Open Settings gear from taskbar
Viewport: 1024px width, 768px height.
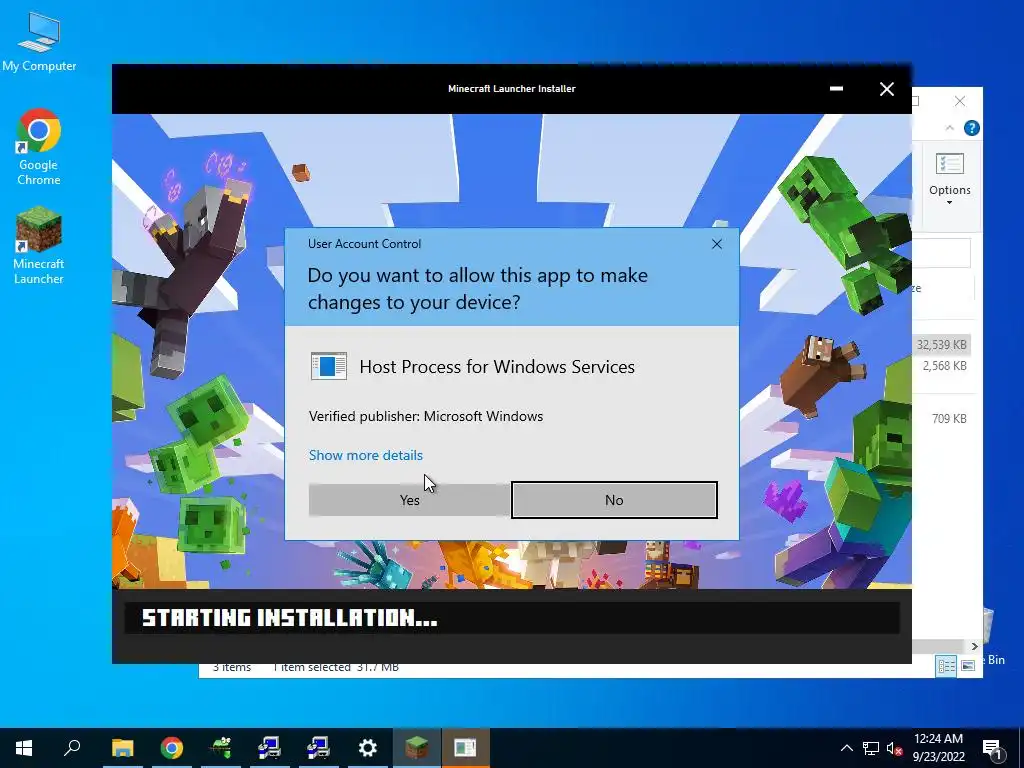click(x=368, y=748)
